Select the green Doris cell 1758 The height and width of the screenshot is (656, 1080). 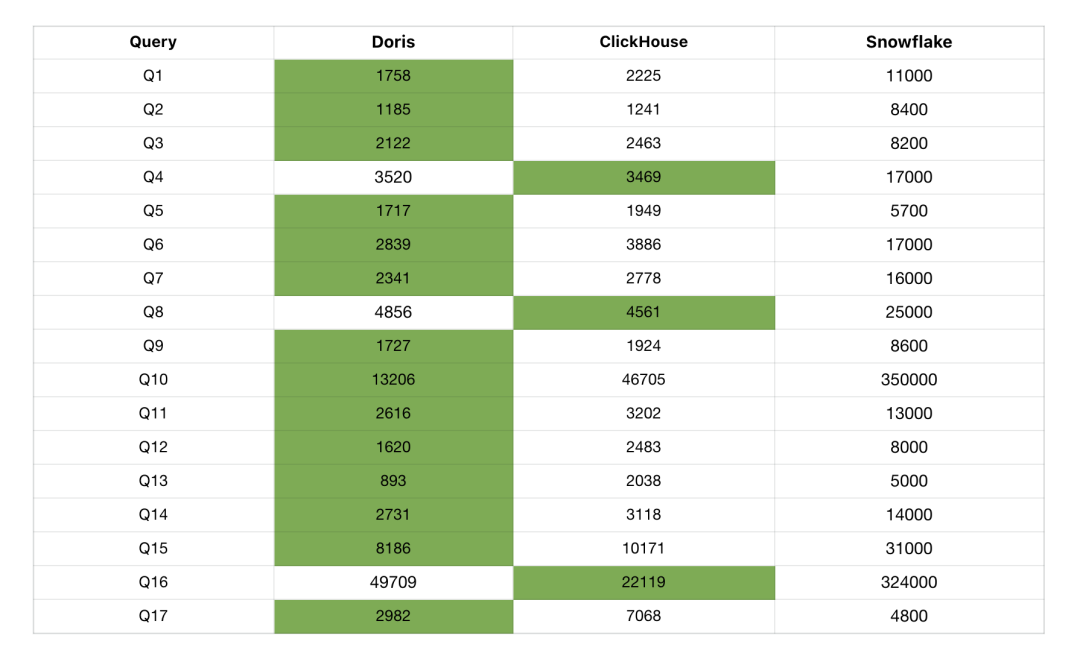click(x=393, y=76)
